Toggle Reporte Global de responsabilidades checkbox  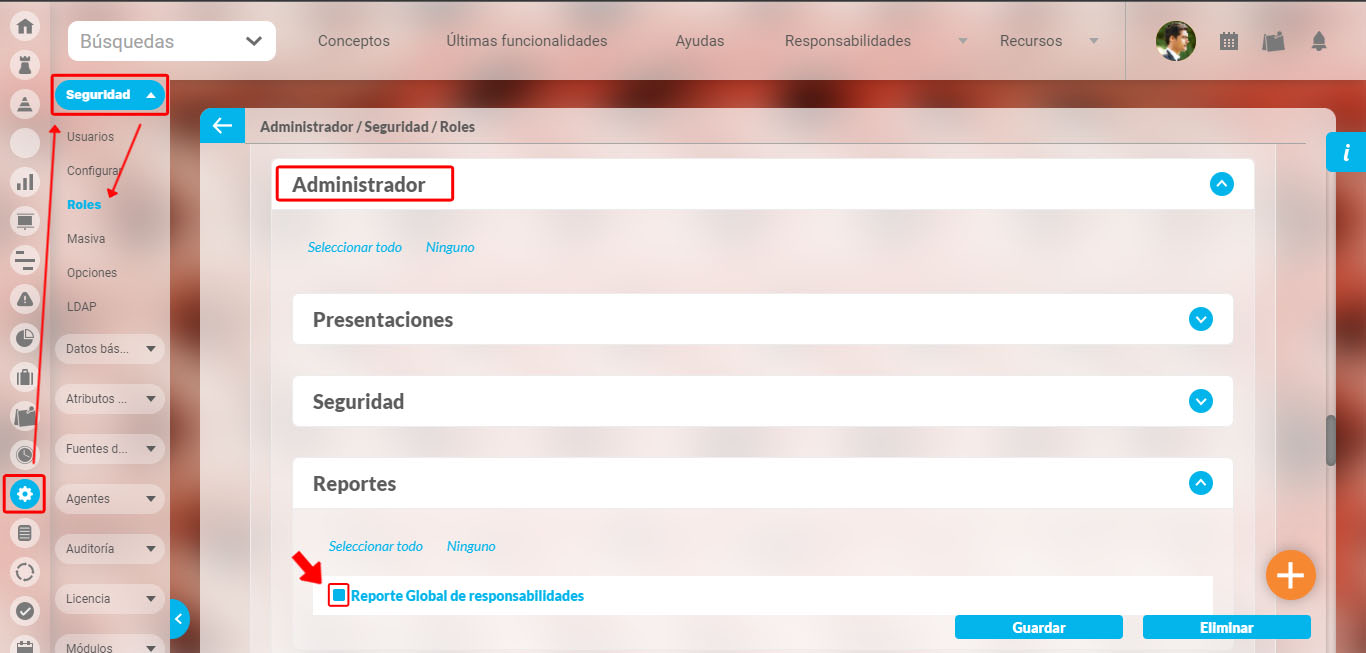pyautogui.click(x=339, y=596)
